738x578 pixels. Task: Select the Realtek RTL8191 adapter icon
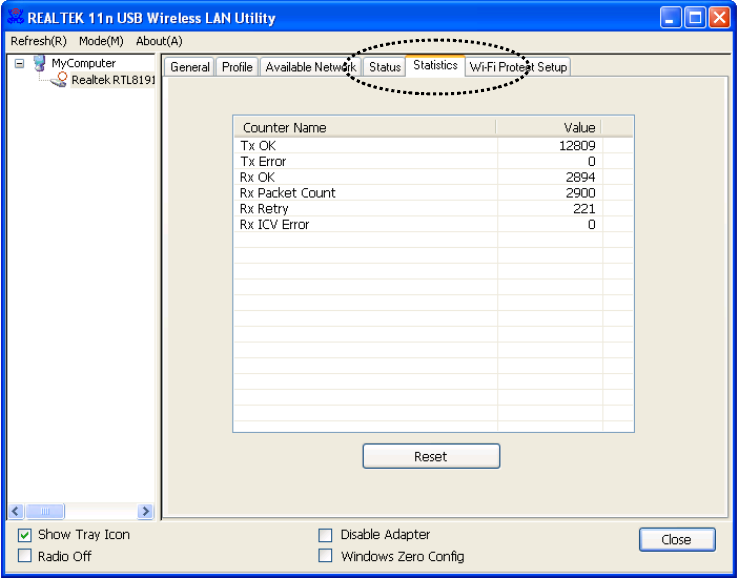59,80
